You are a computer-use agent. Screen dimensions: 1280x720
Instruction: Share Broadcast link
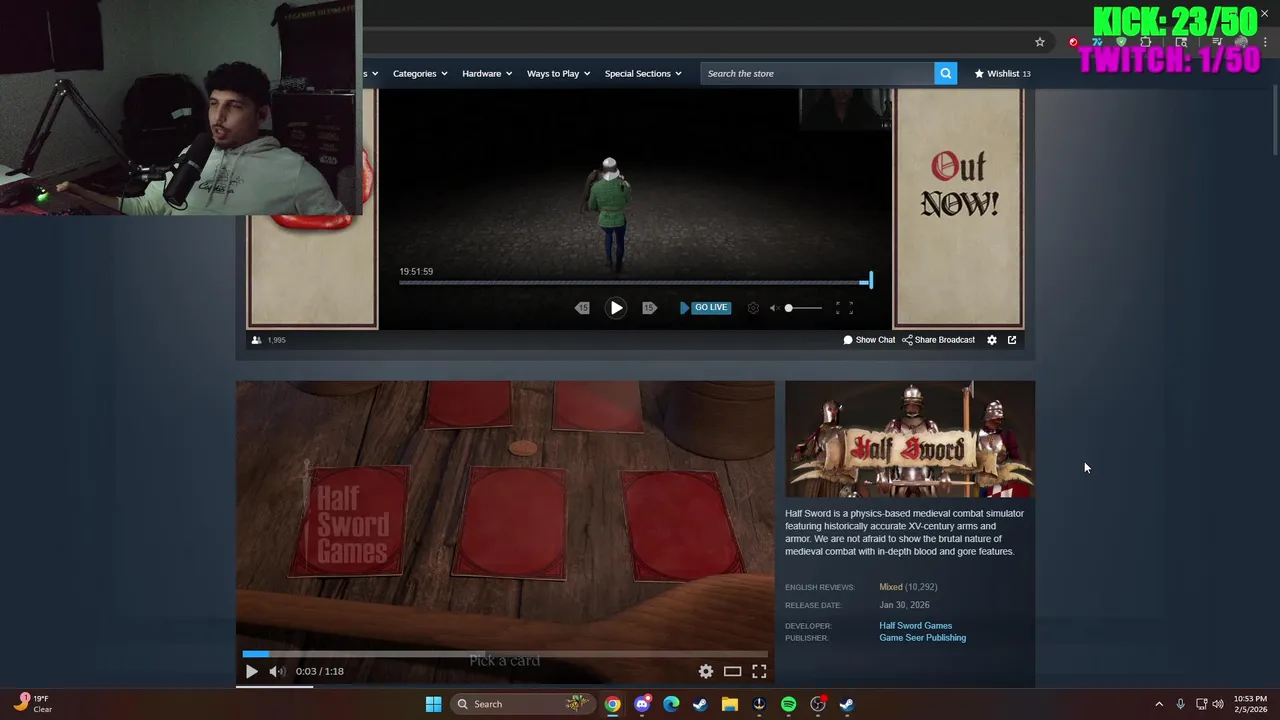pyautogui.click(x=938, y=340)
